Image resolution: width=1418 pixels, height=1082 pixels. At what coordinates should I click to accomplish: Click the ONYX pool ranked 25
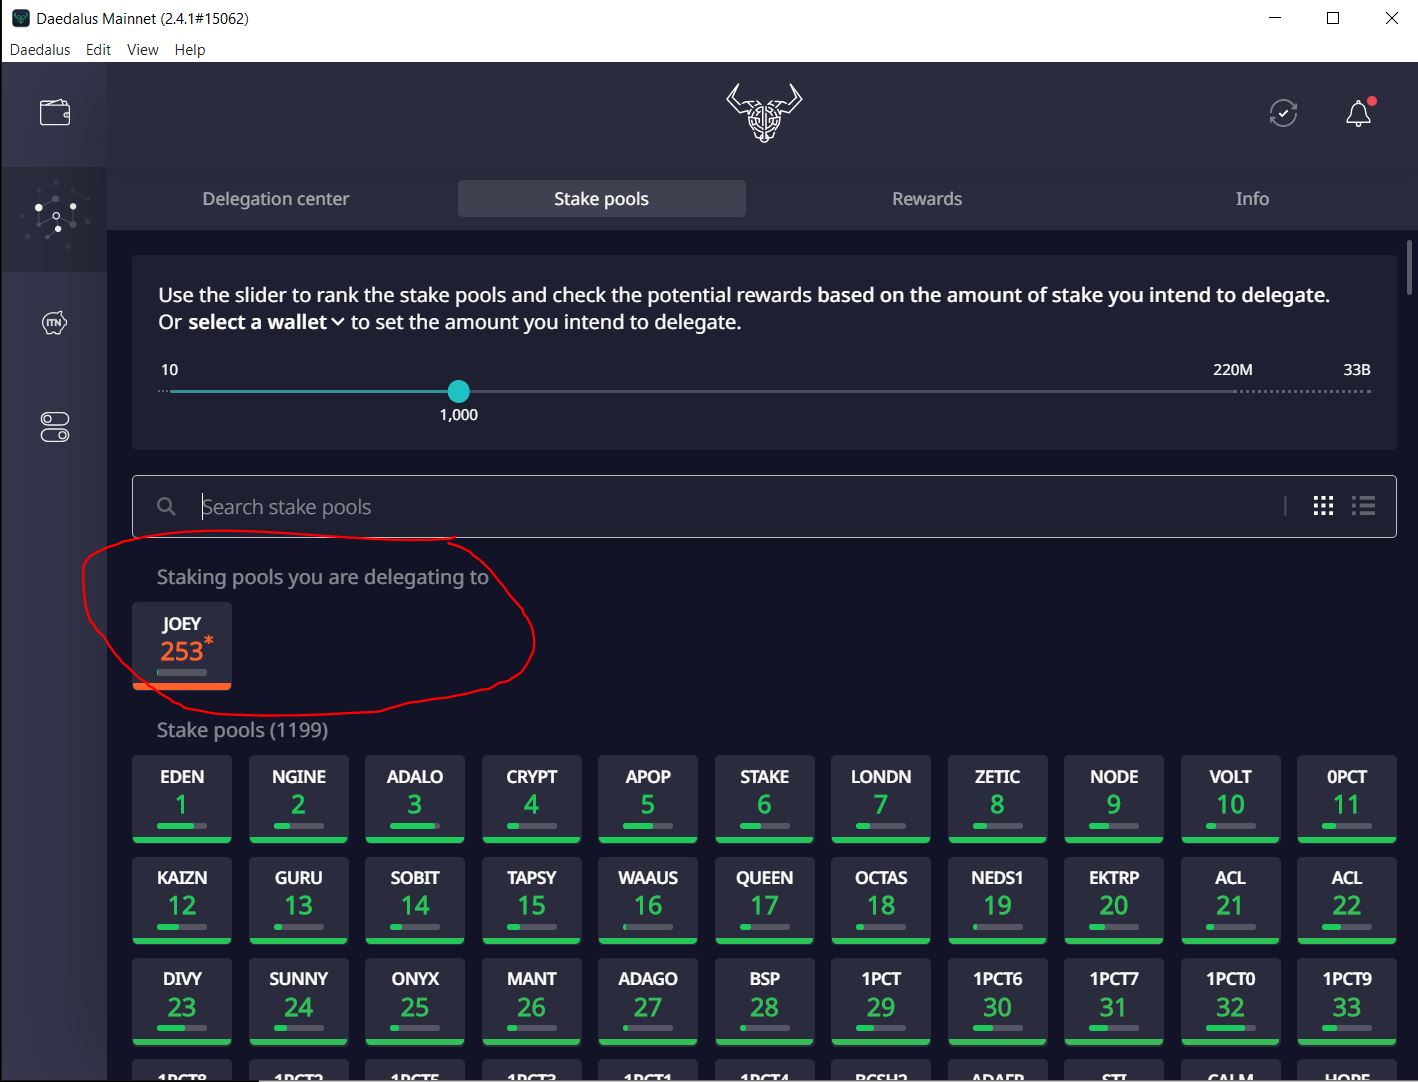[415, 1002]
